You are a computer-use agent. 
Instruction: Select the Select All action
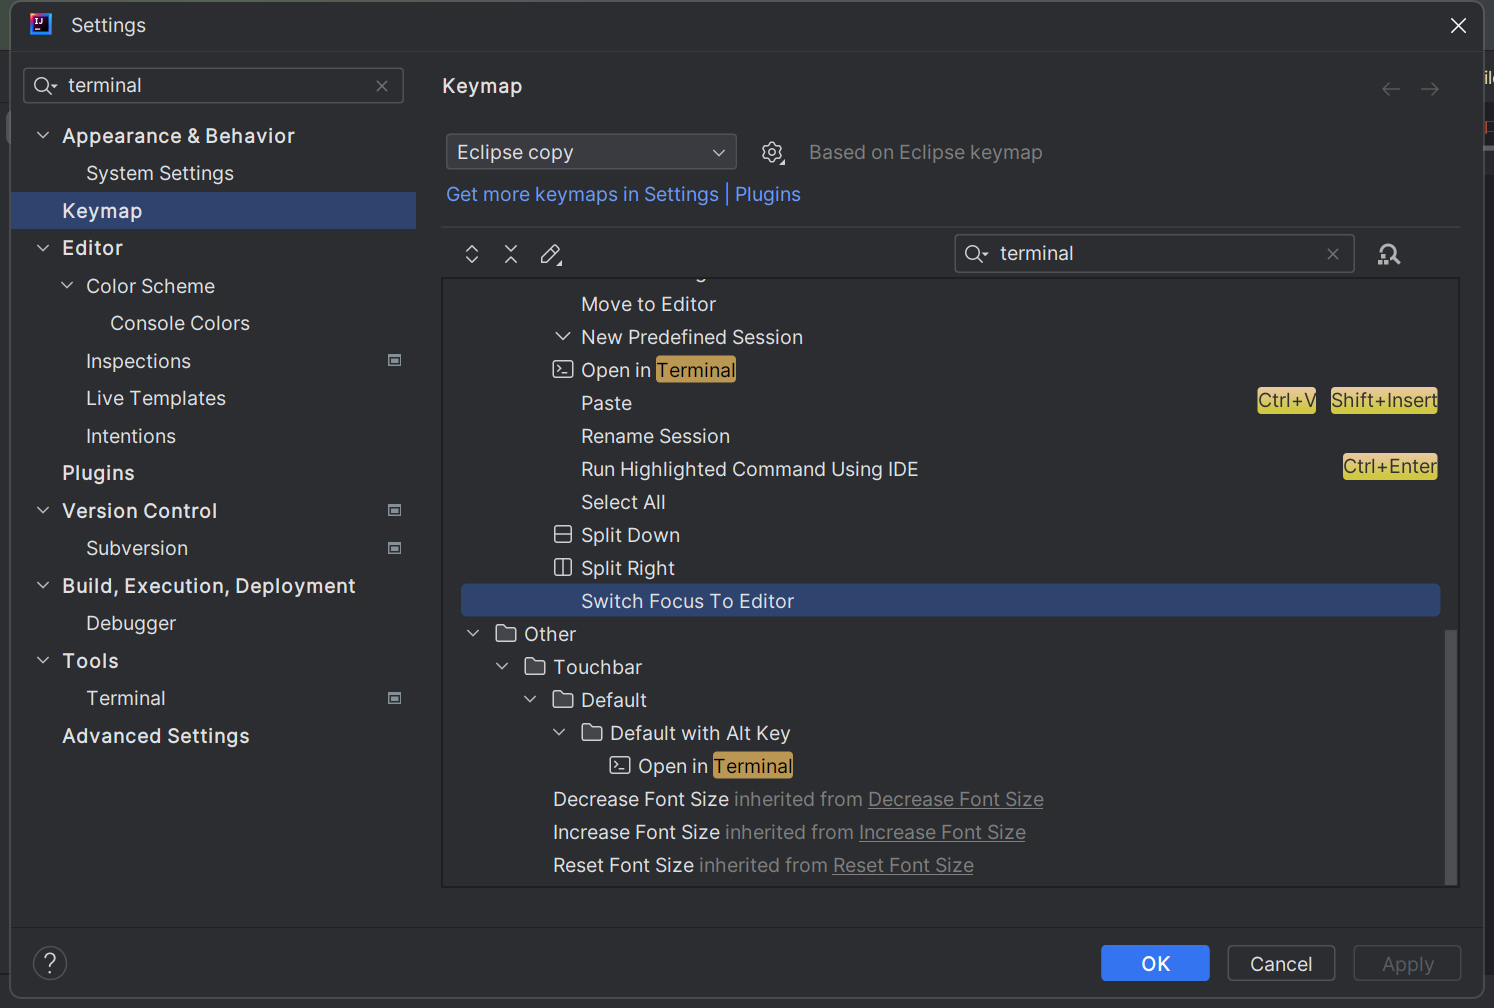click(950, 501)
